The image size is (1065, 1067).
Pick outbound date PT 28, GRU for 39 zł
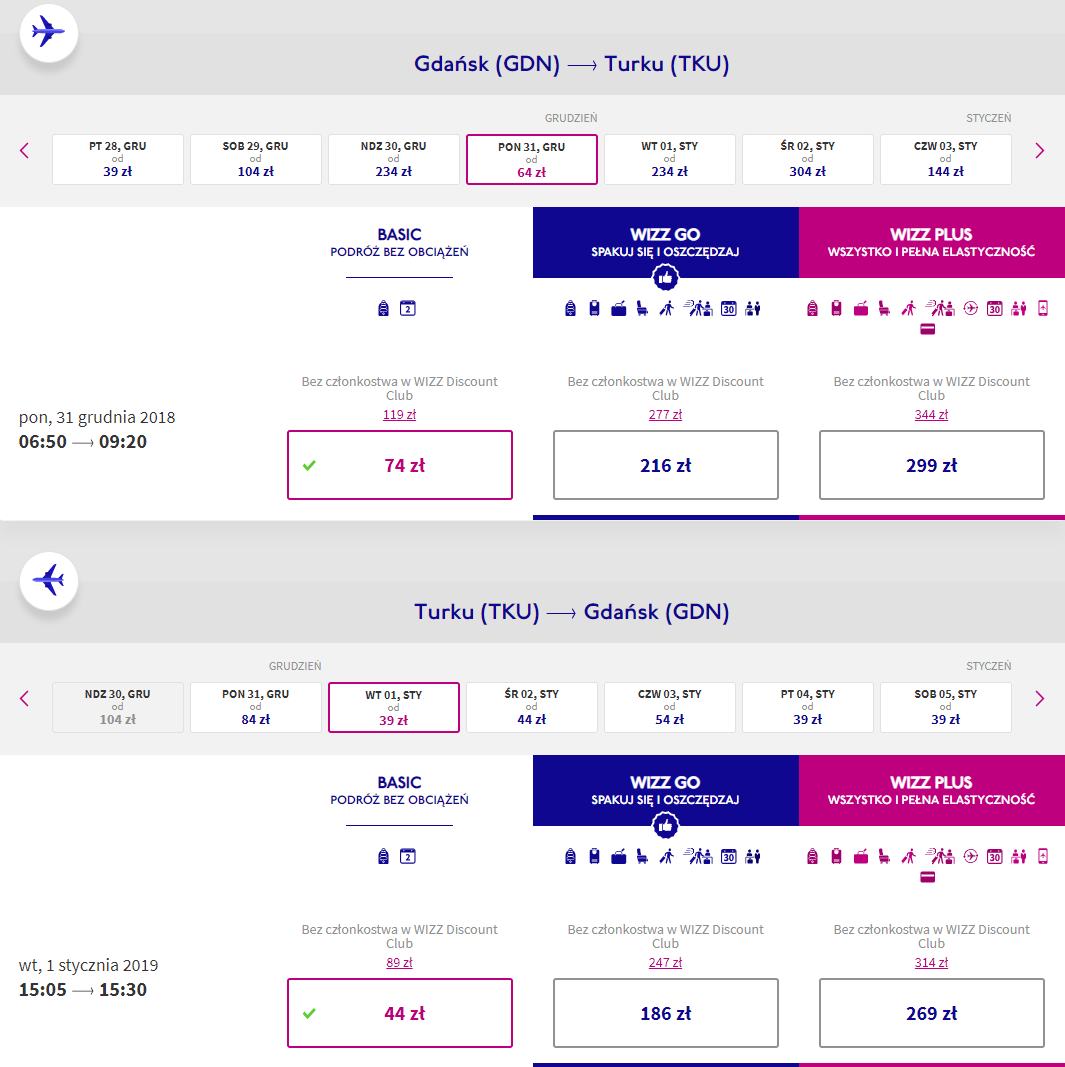coord(118,159)
